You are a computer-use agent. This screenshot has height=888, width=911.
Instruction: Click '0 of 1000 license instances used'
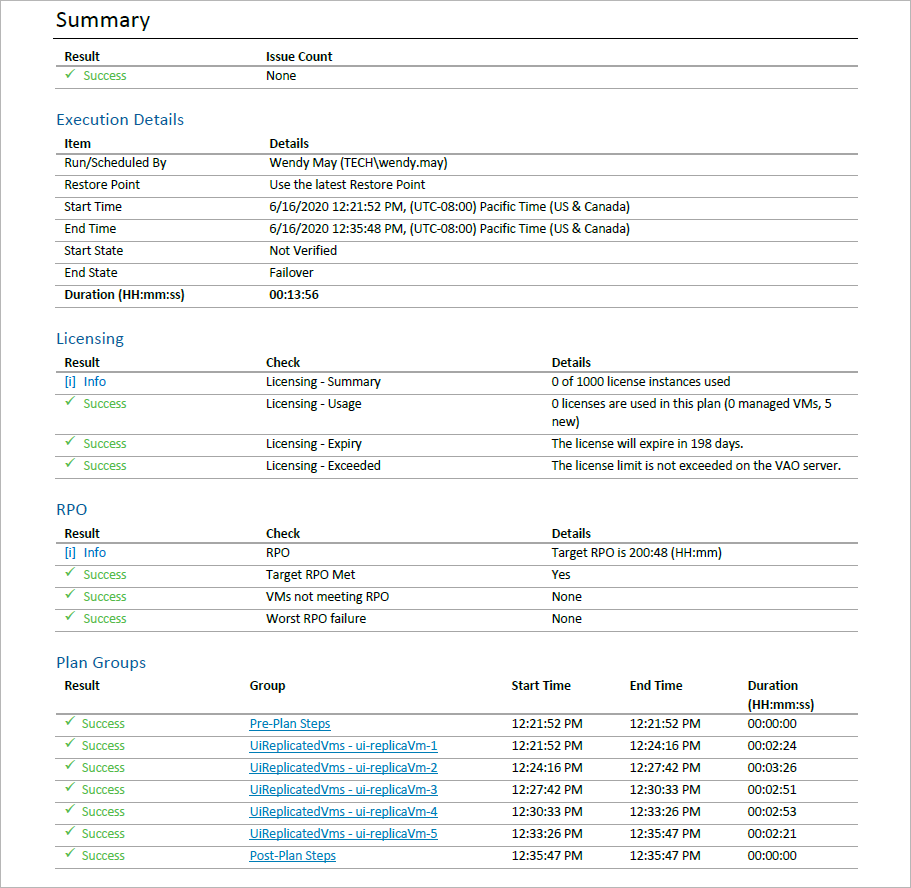click(641, 382)
